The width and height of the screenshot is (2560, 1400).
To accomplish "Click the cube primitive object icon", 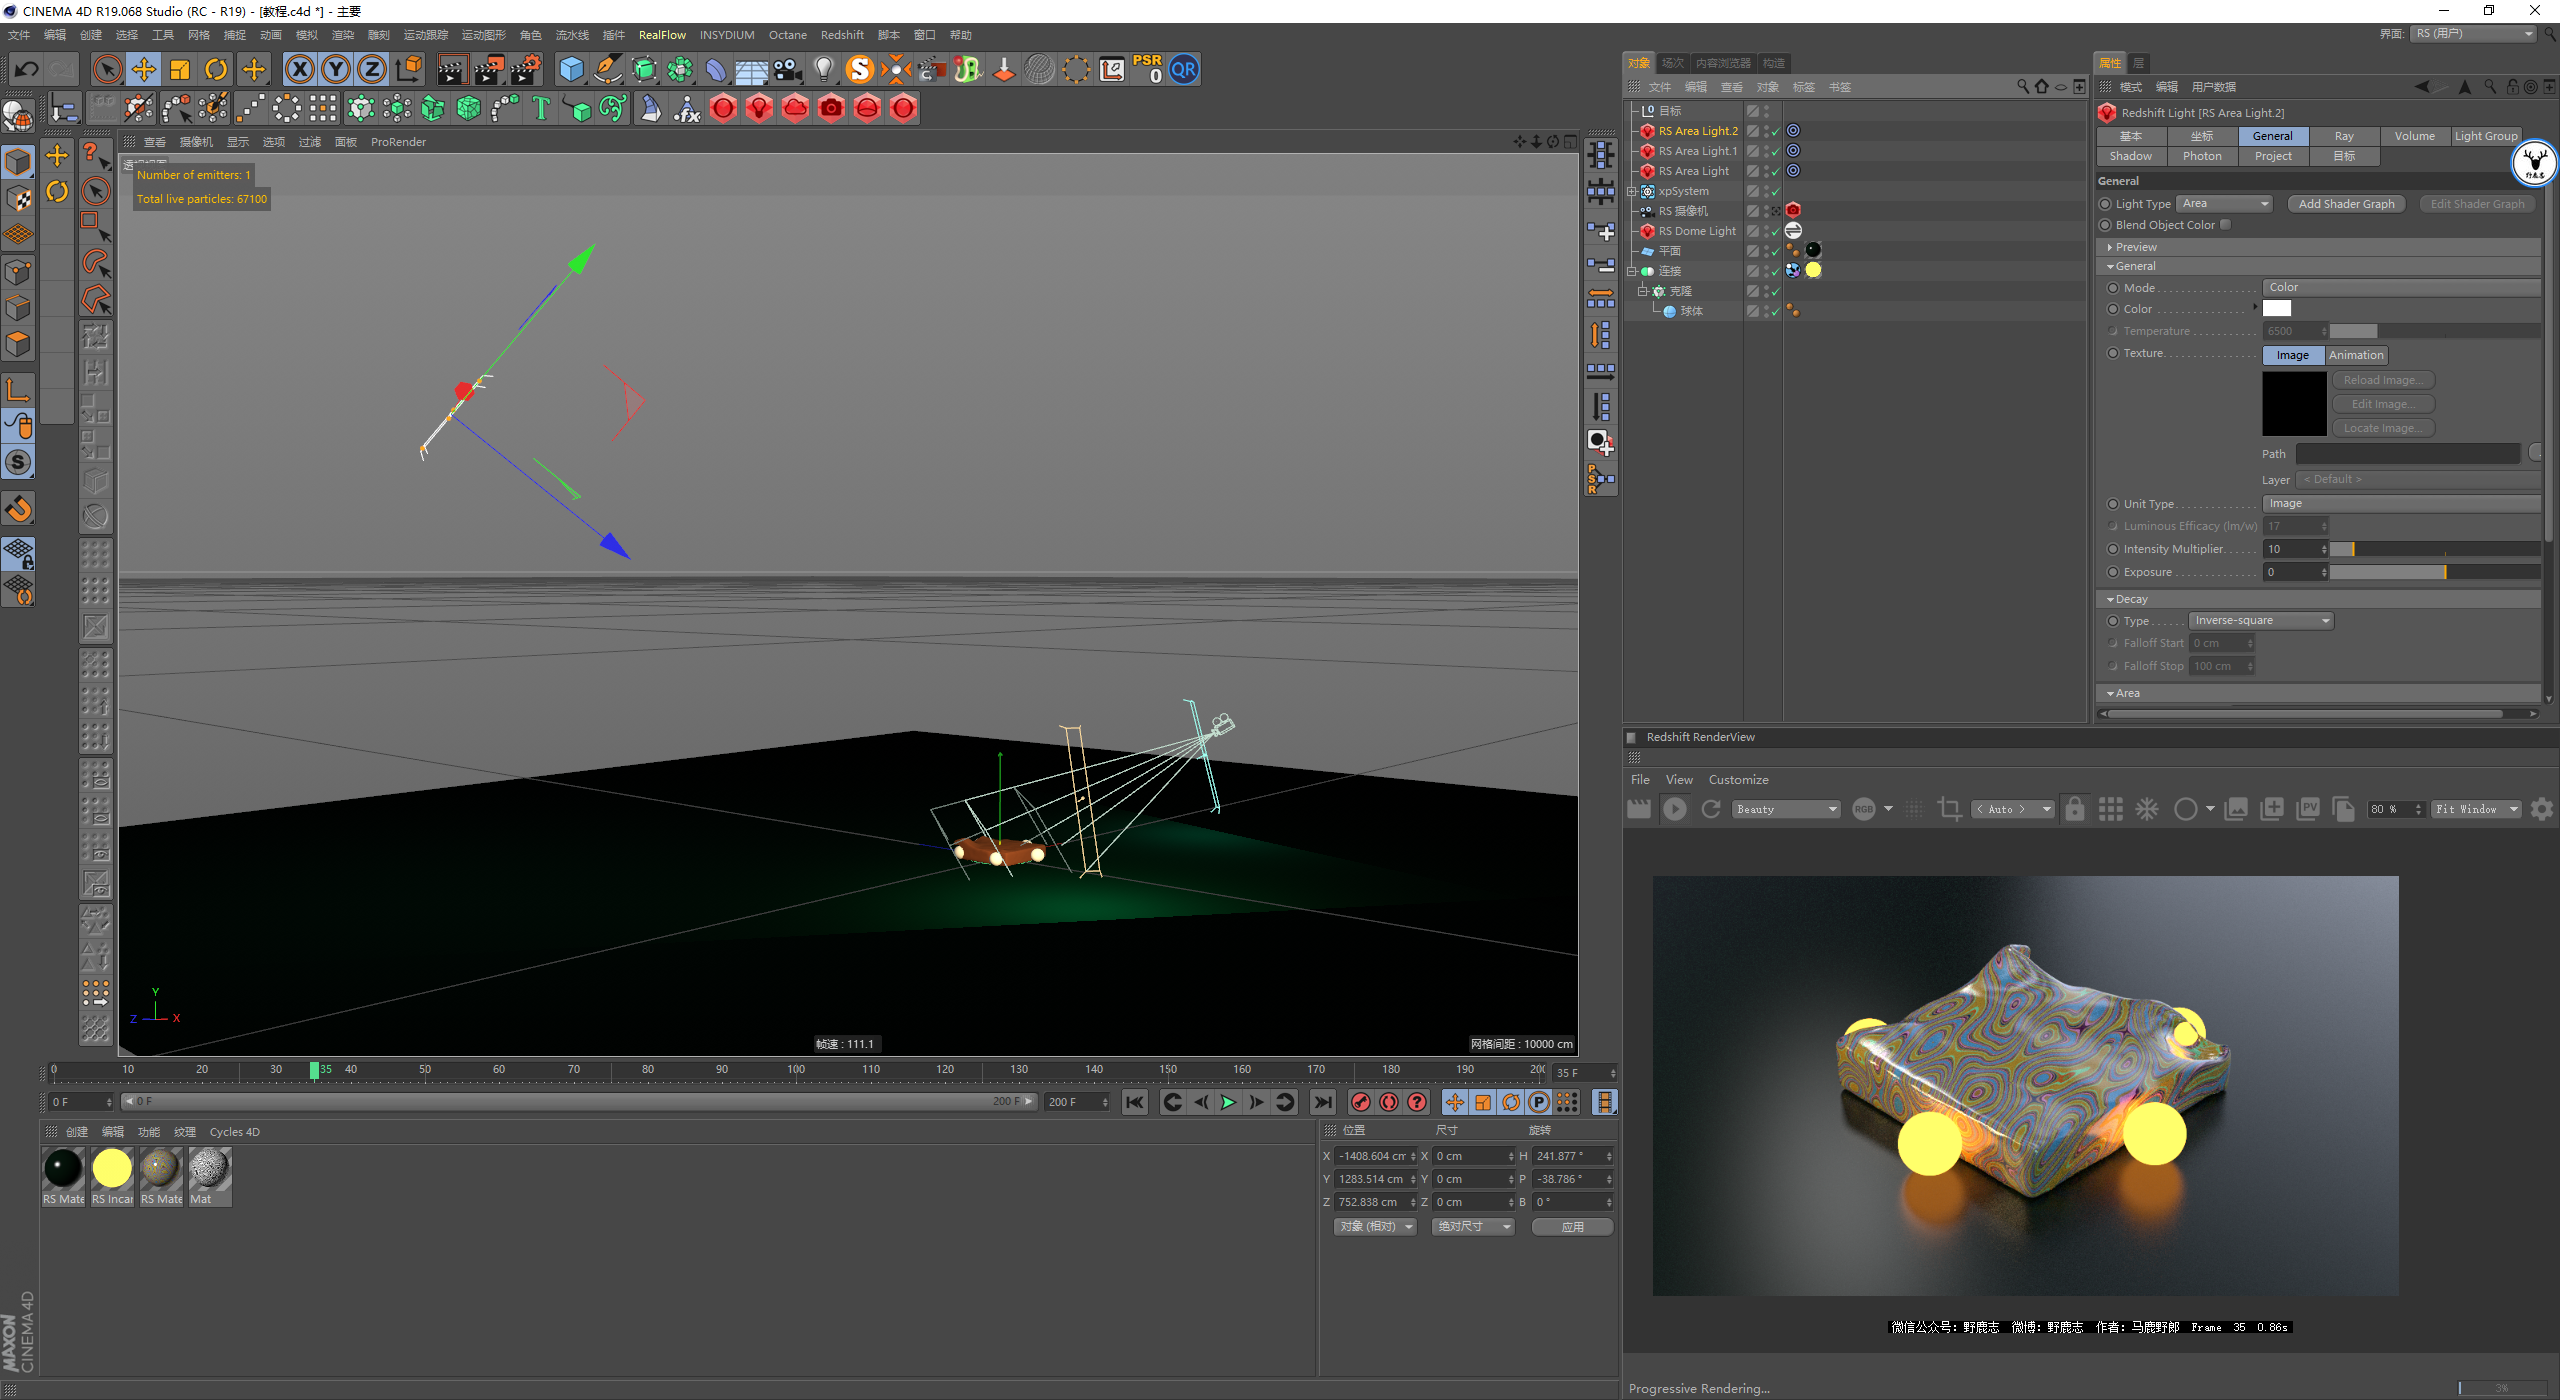I will 571,70.
